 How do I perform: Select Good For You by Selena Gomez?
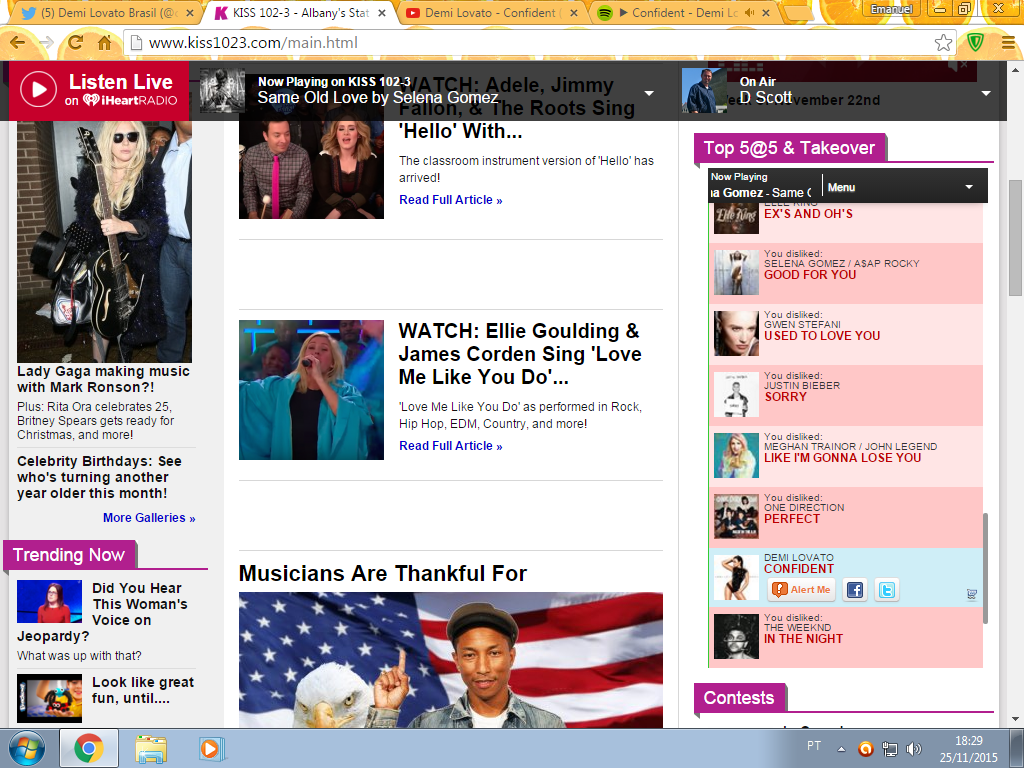(846, 273)
